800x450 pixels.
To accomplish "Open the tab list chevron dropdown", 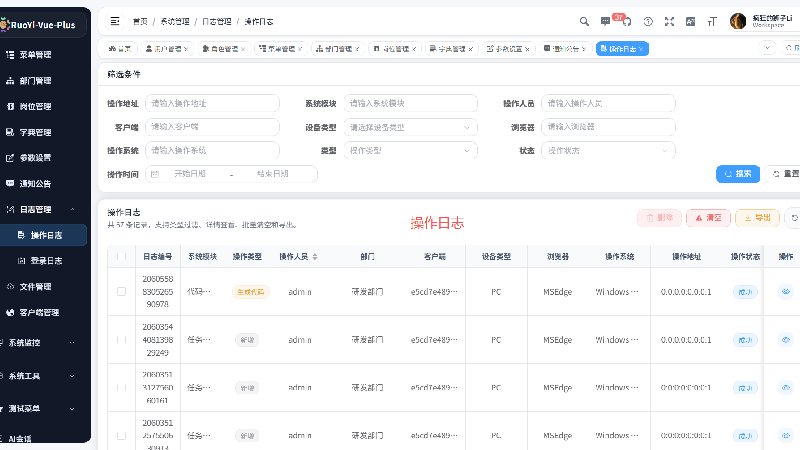I will pos(767,48).
